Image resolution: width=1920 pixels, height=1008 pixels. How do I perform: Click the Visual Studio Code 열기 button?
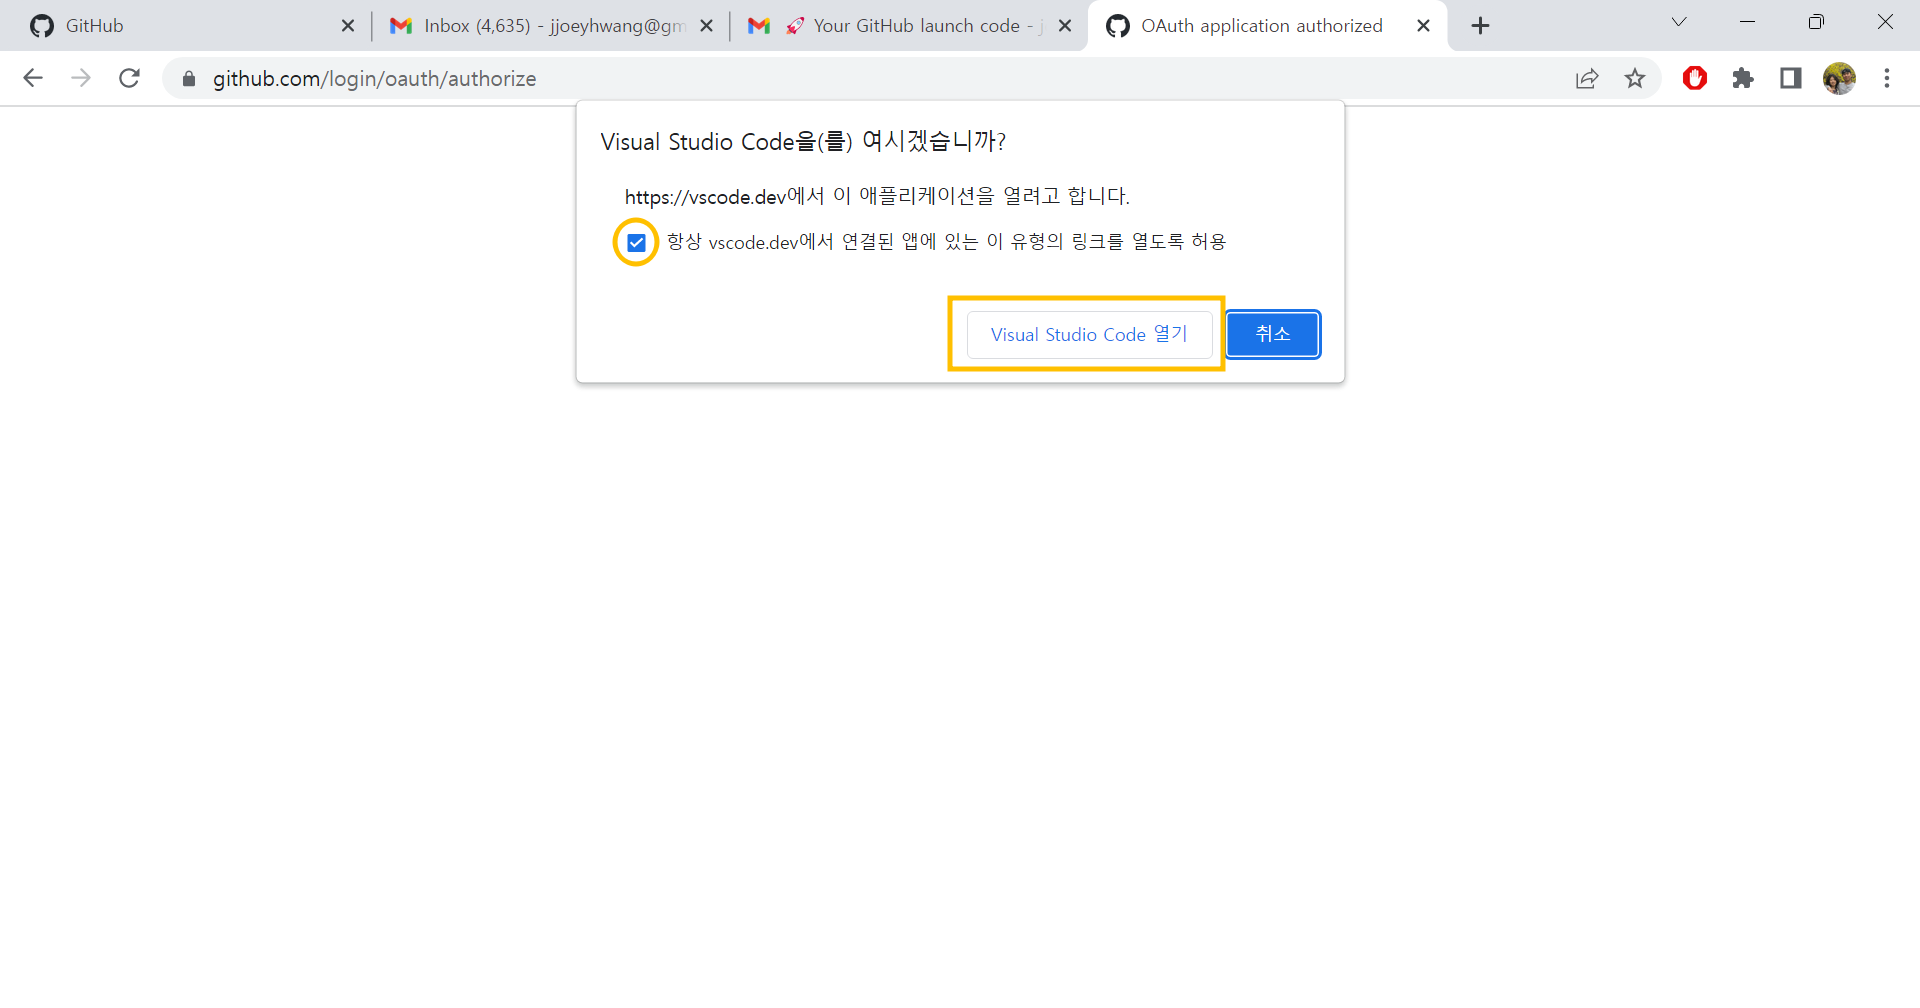[x=1089, y=334]
